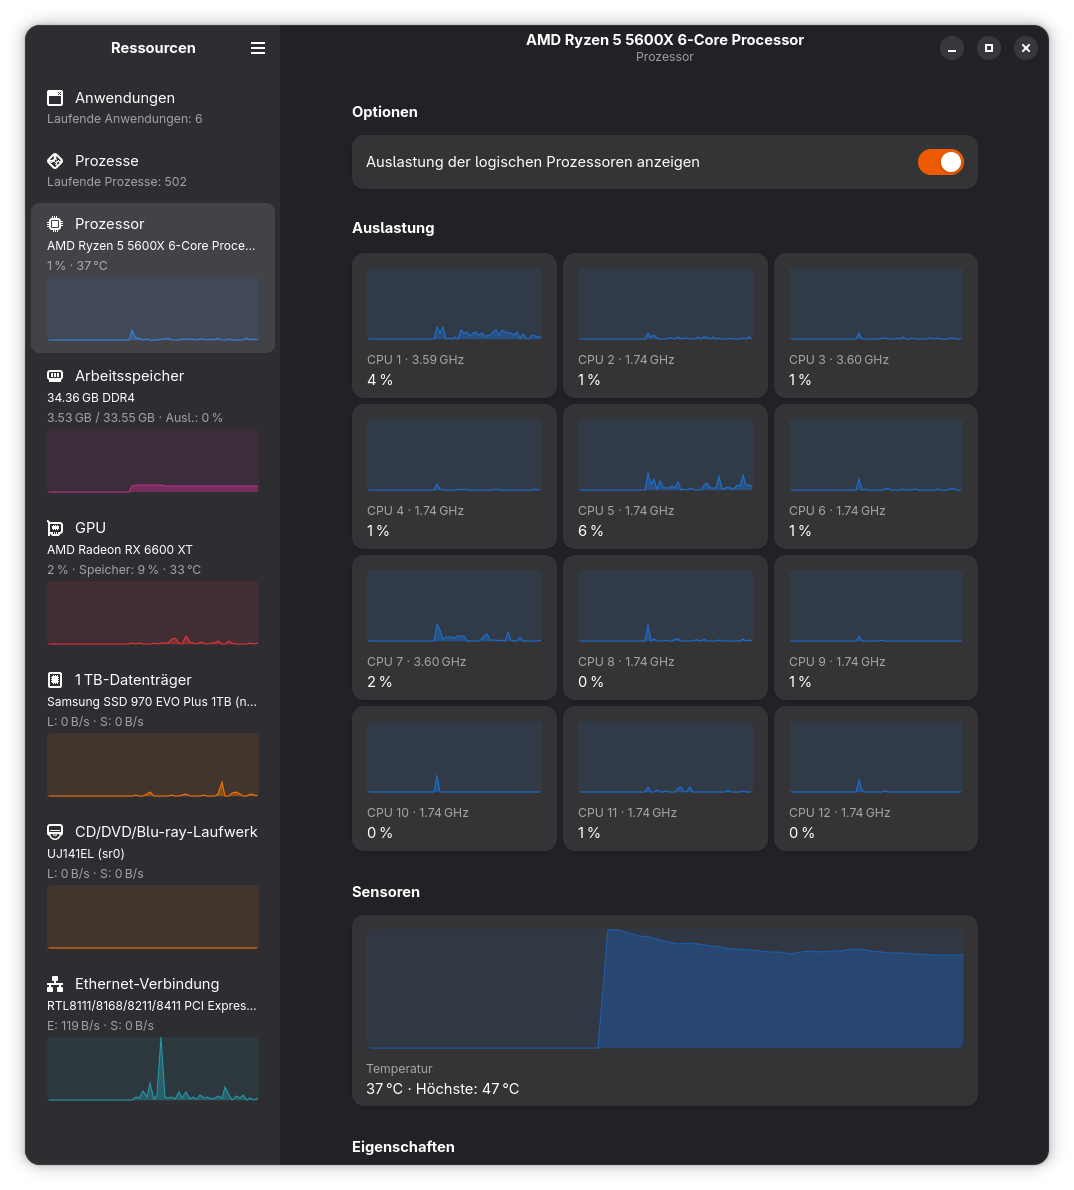Click the UJ141EL drive activity graph

point(153,917)
